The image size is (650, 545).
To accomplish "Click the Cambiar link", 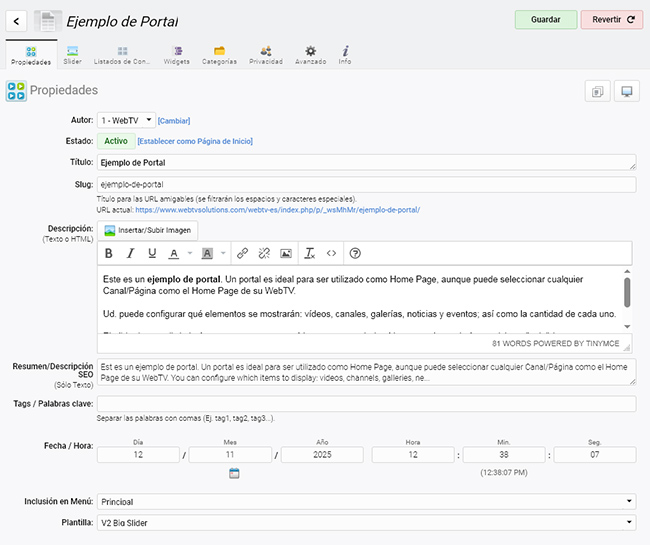I will (174, 121).
